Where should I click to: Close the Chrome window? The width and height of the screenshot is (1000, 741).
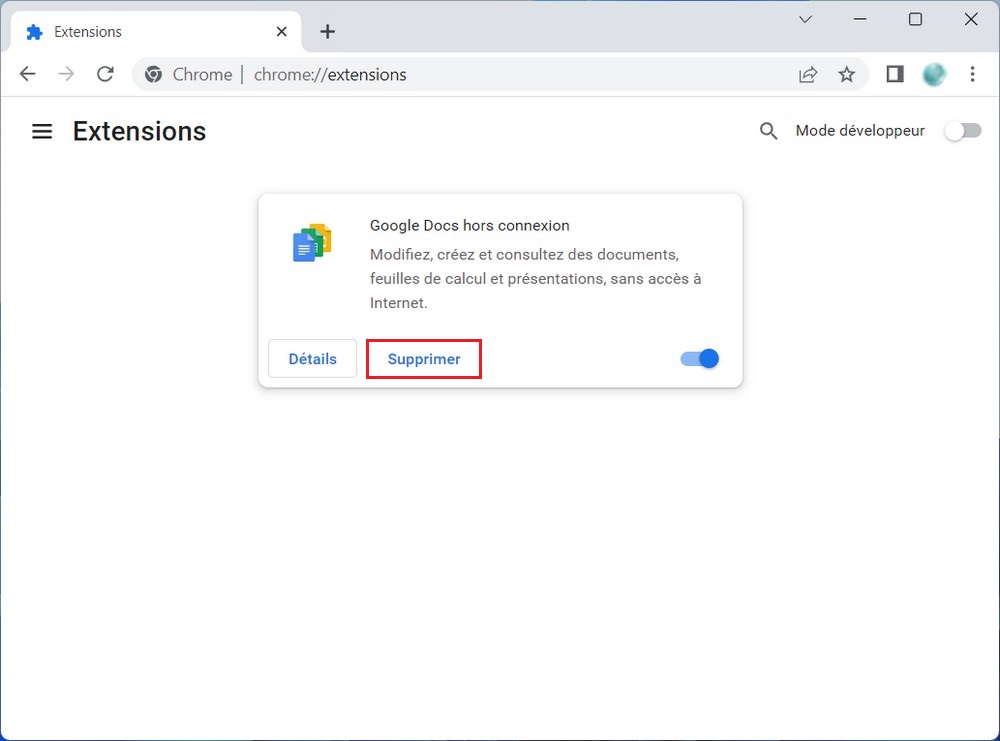[x=971, y=19]
